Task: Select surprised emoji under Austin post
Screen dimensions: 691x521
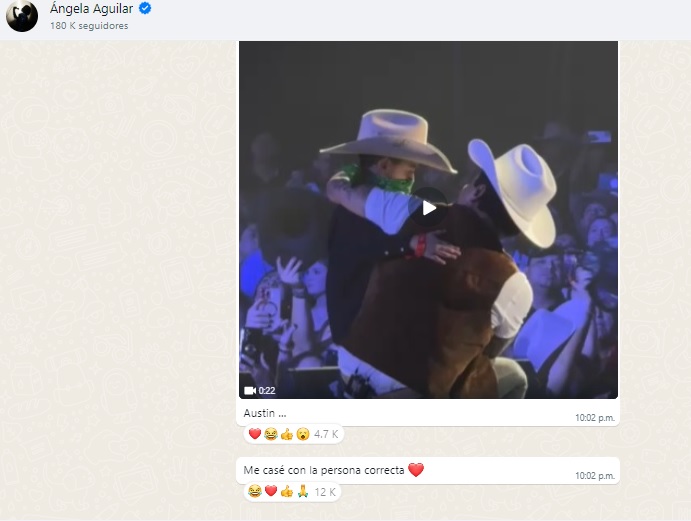Action: (303, 434)
